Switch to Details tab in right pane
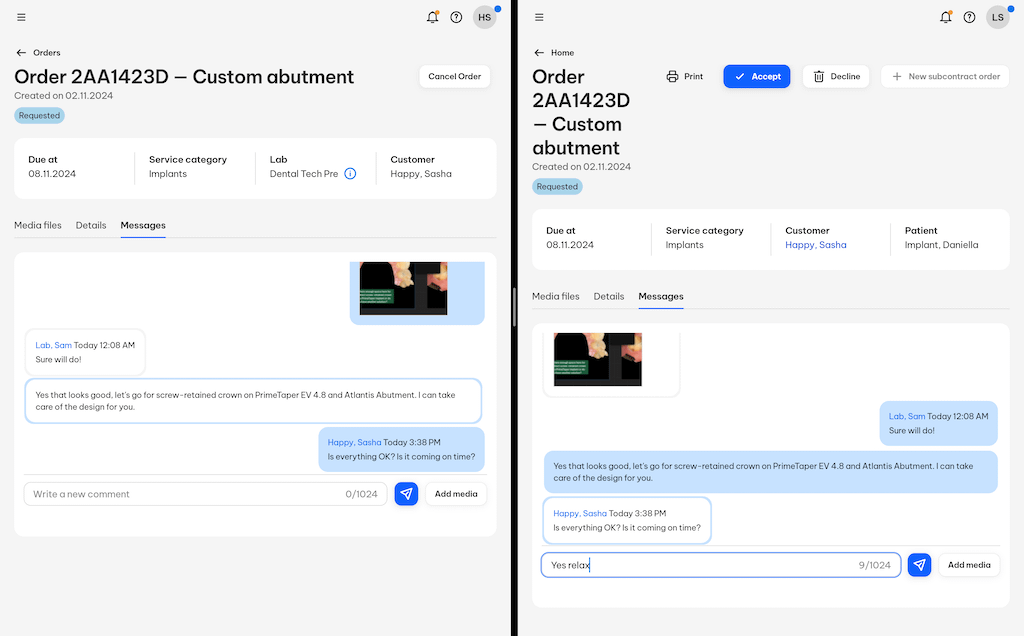This screenshot has height=636, width=1024. click(608, 296)
